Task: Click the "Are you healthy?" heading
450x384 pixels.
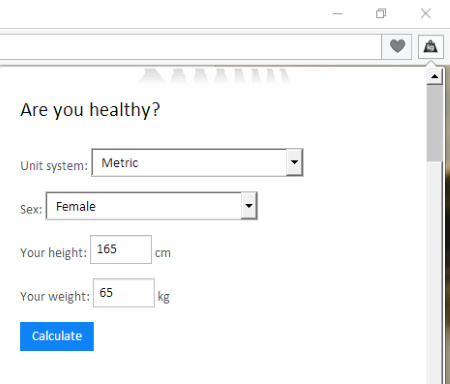Action: pos(90,110)
